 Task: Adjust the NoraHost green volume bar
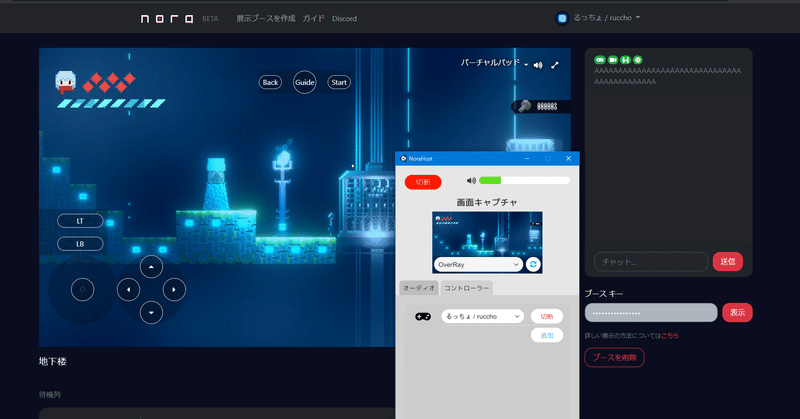[x=524, y=180]
